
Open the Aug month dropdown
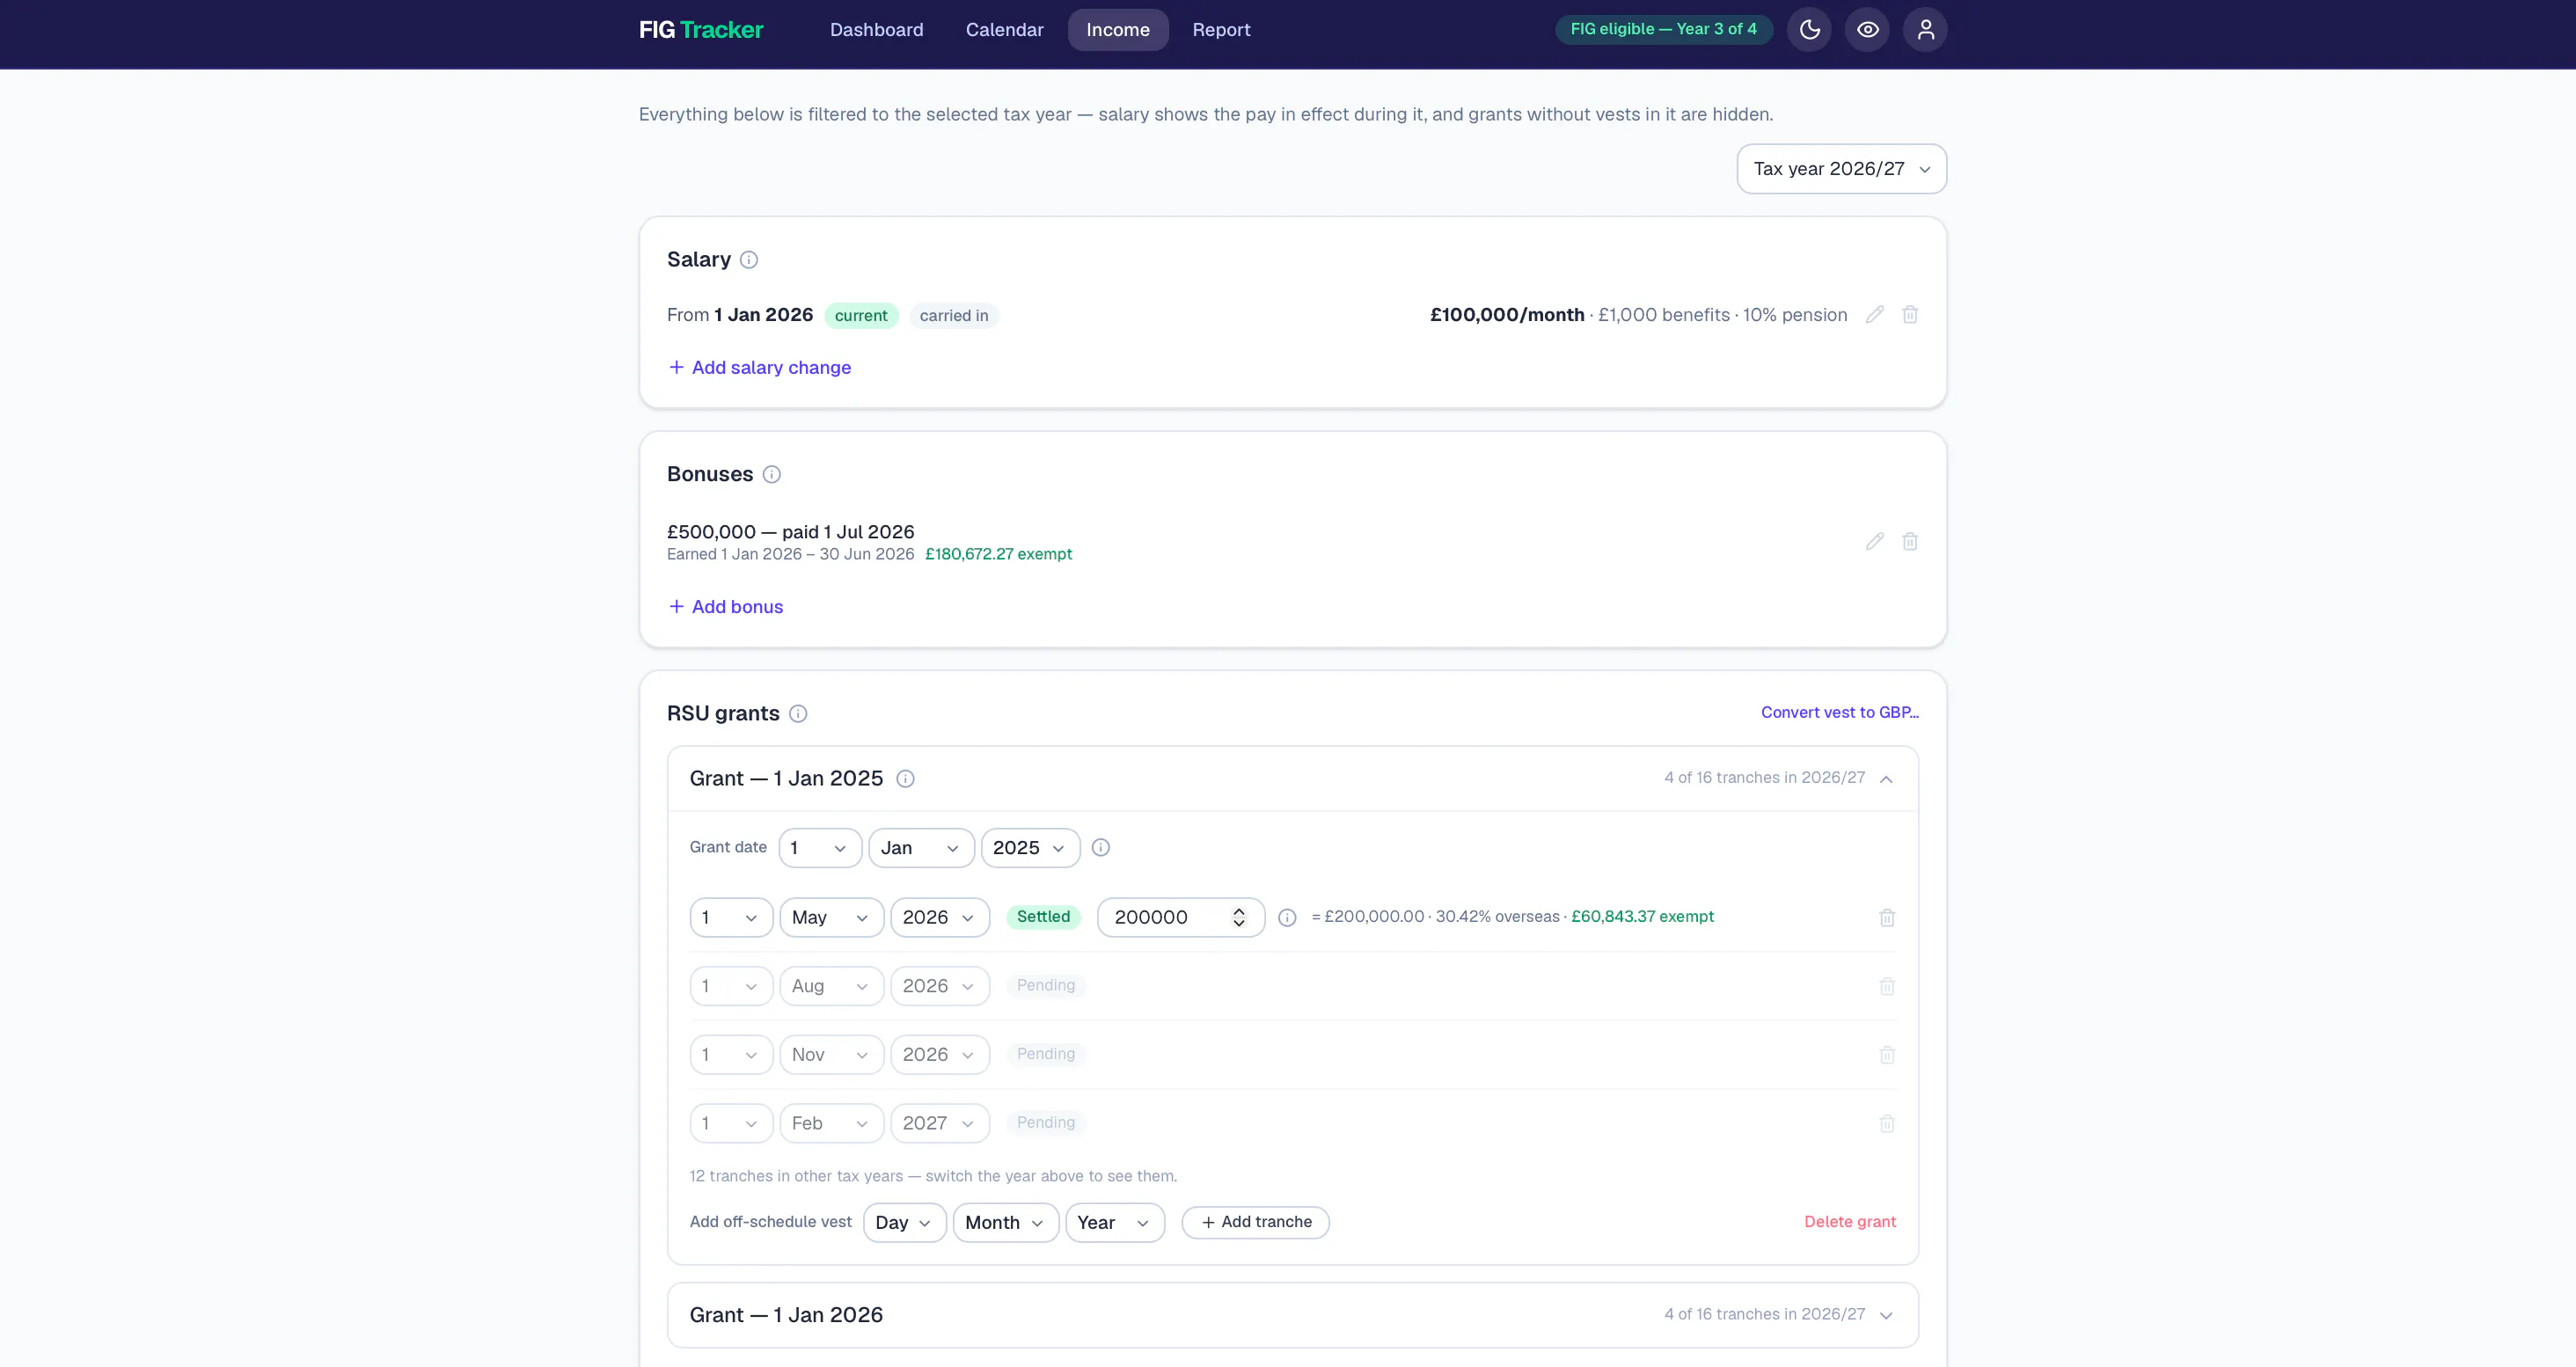point(831,987)
